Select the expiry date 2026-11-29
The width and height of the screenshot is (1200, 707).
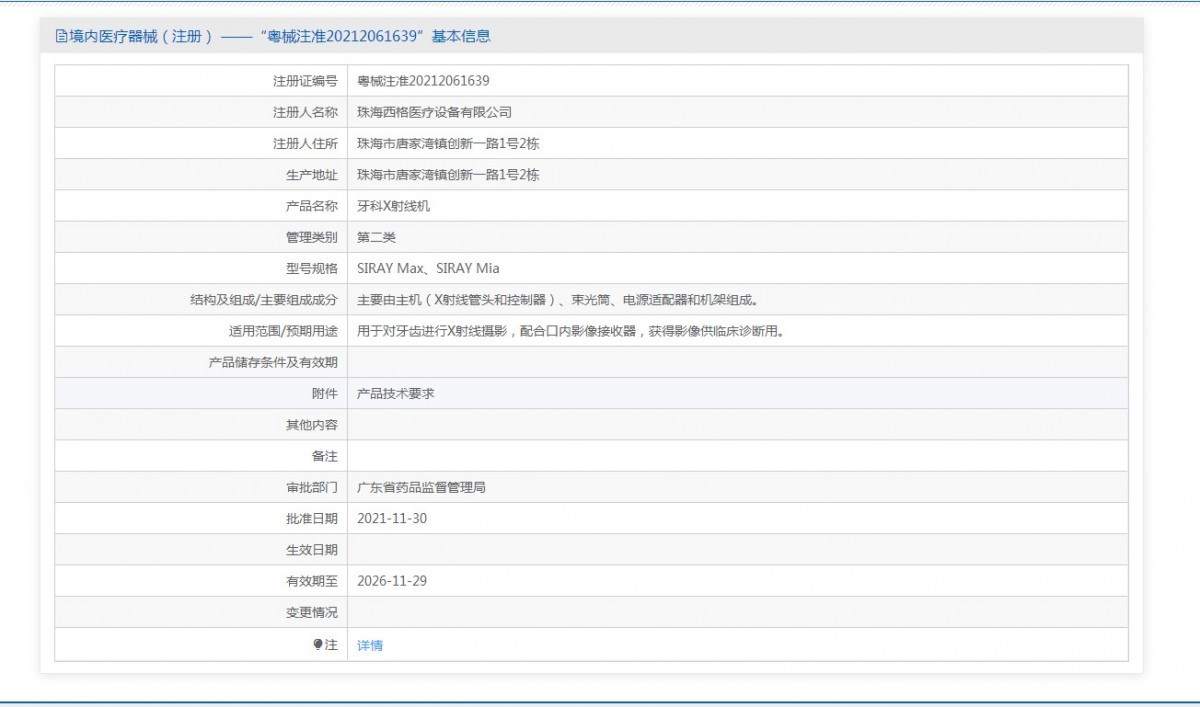(x=392, y=580)
